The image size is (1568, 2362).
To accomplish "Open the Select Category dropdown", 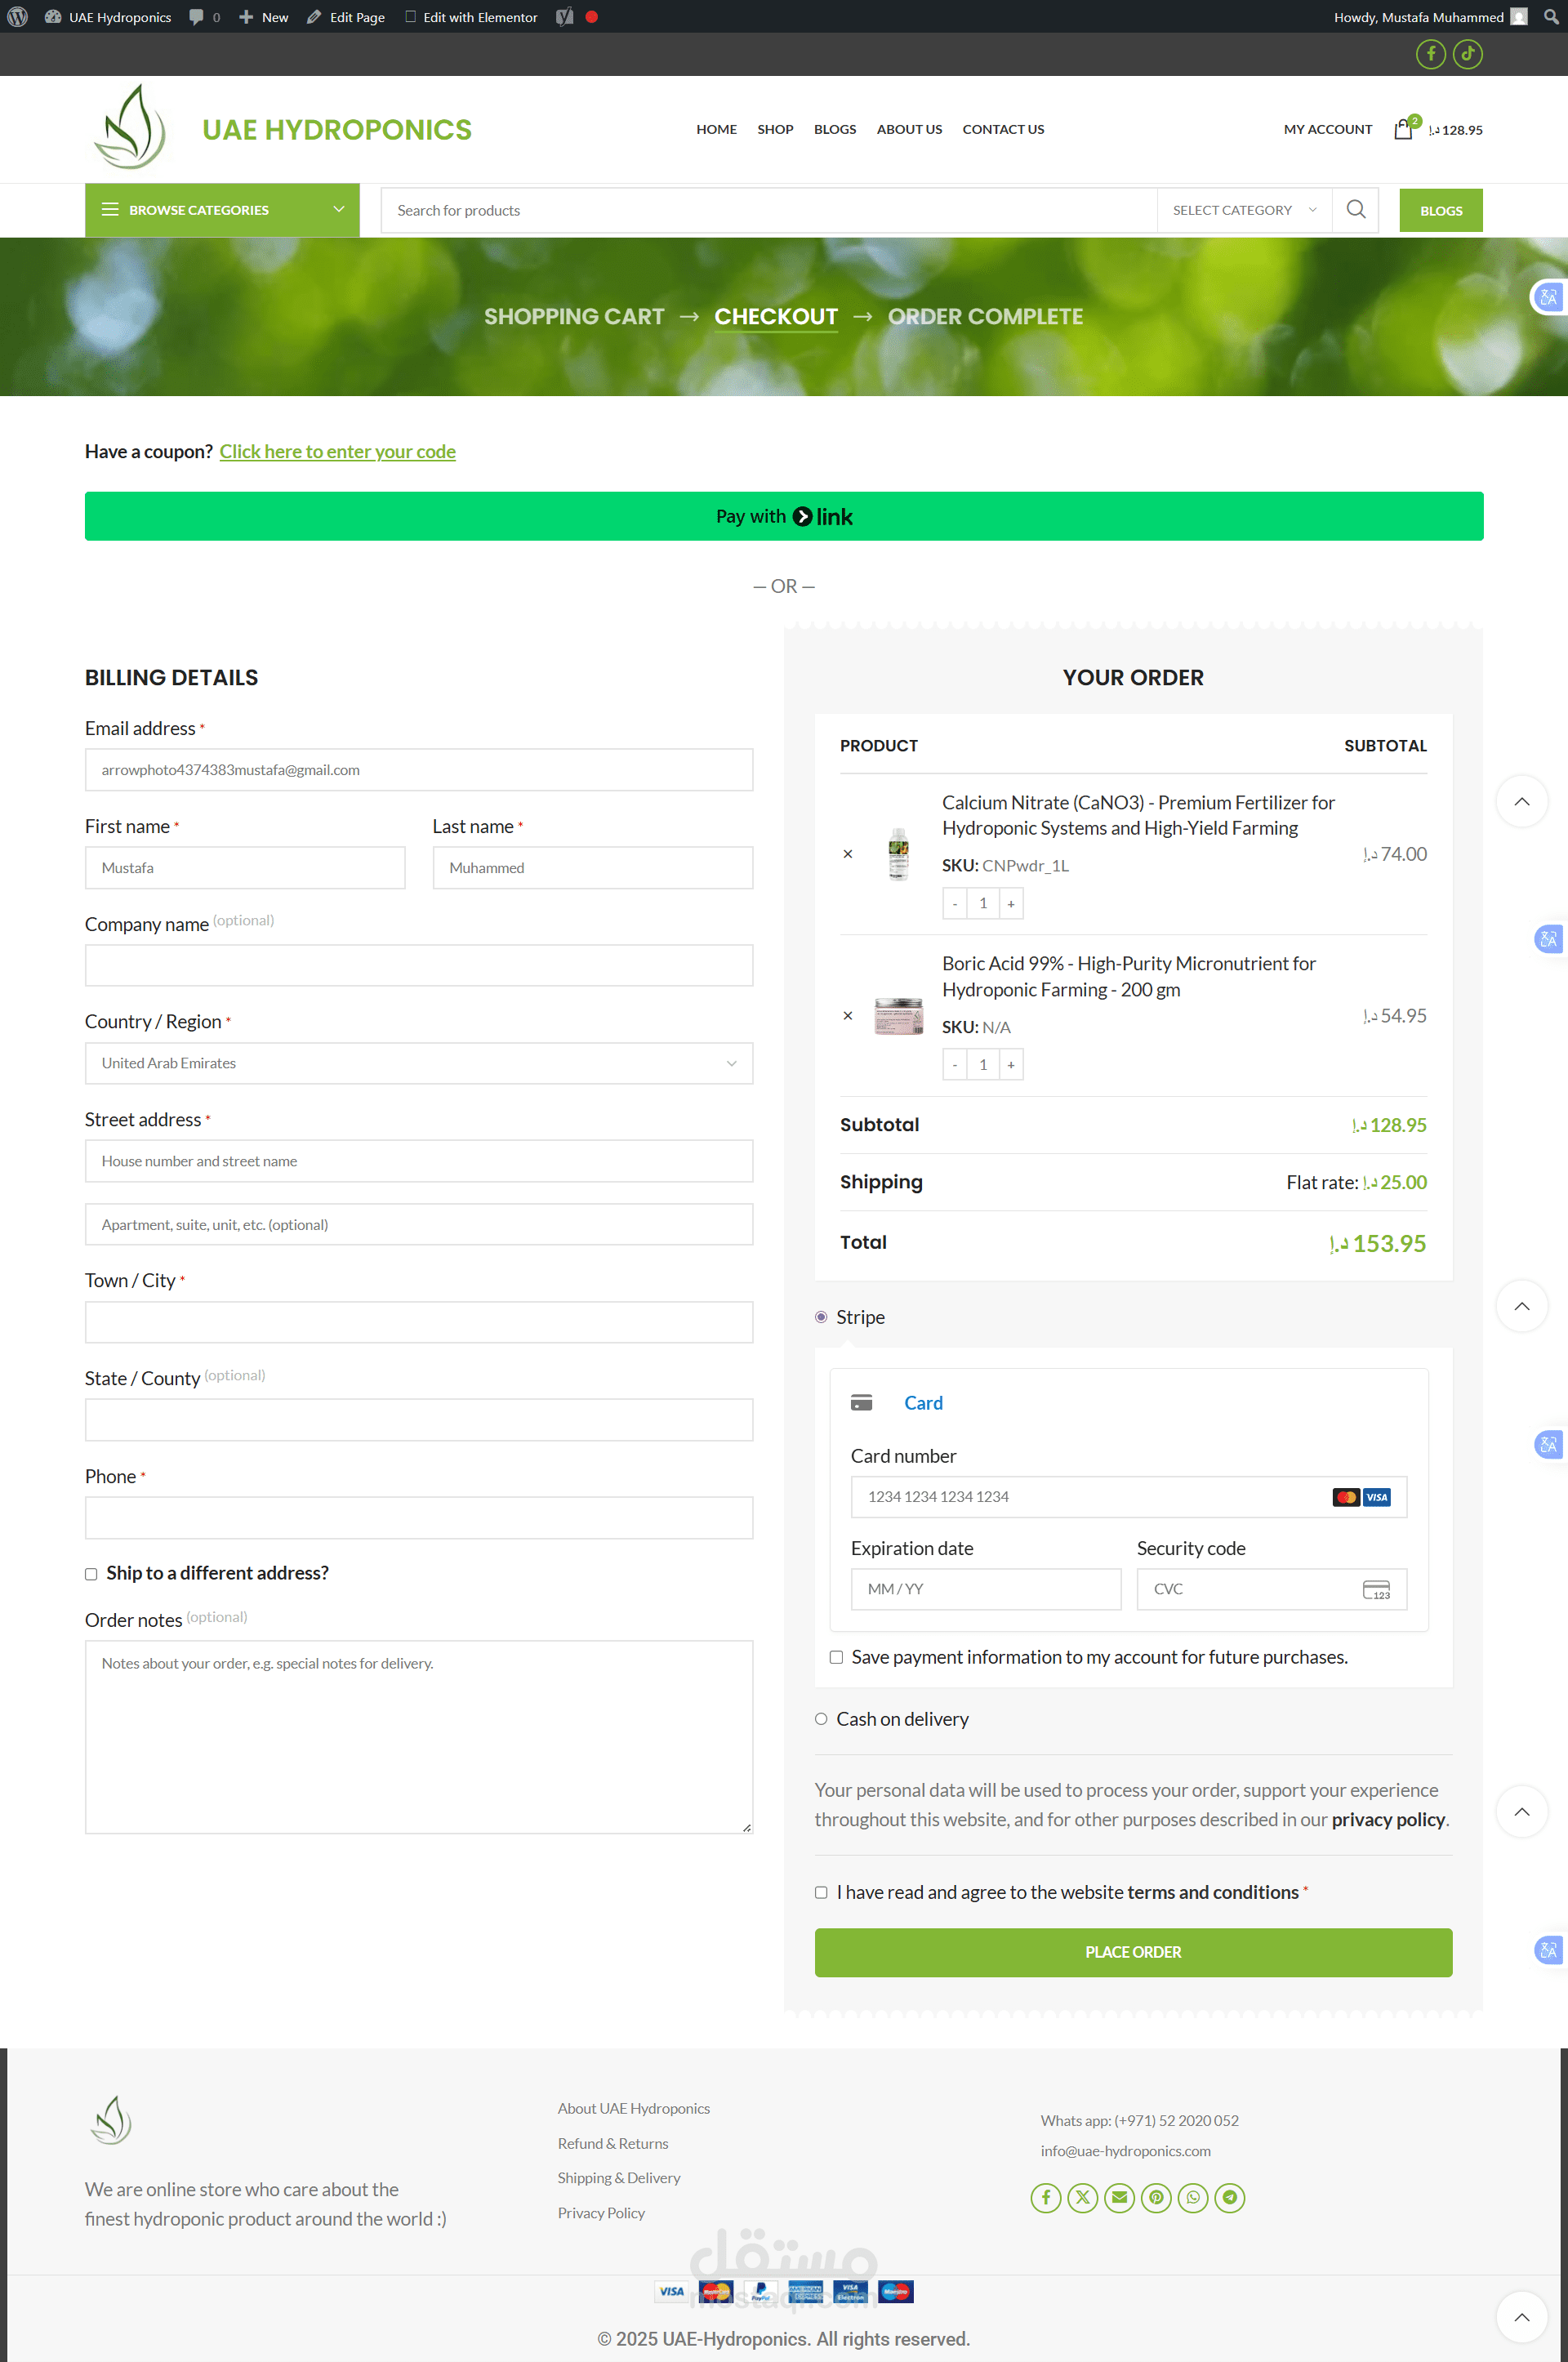I will (1243, 210).
